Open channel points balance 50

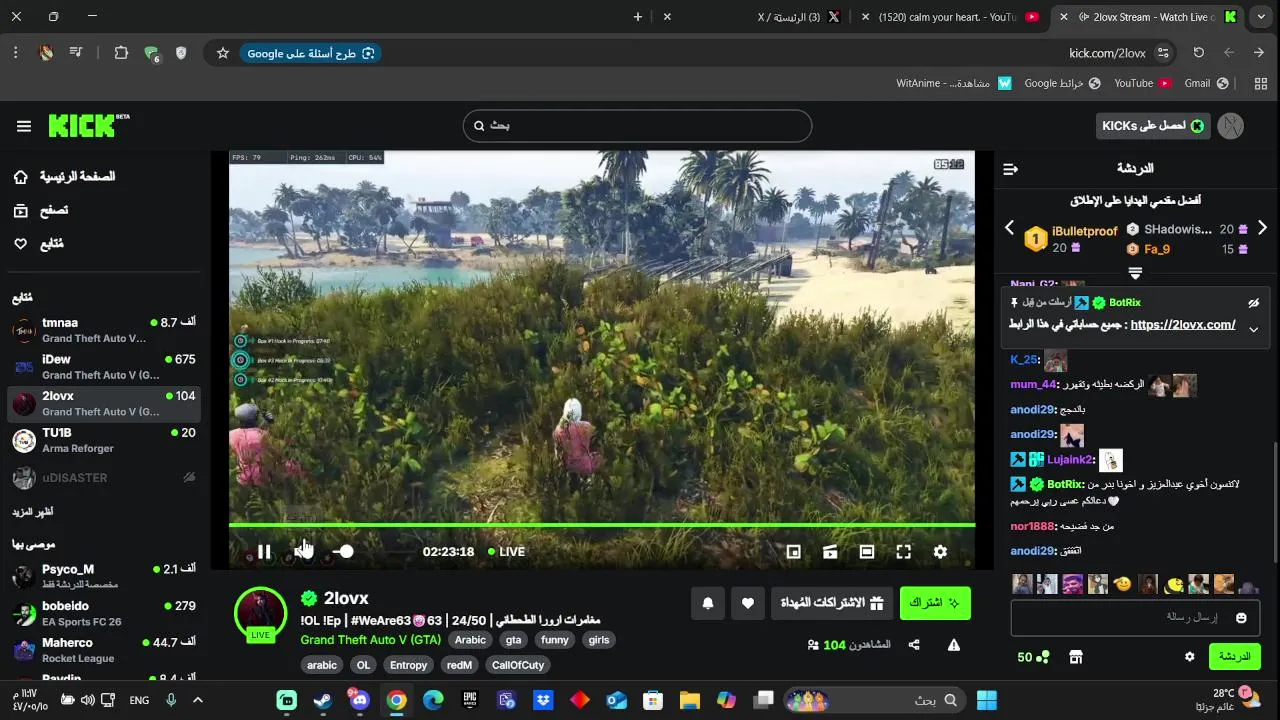click(1033, 657)
